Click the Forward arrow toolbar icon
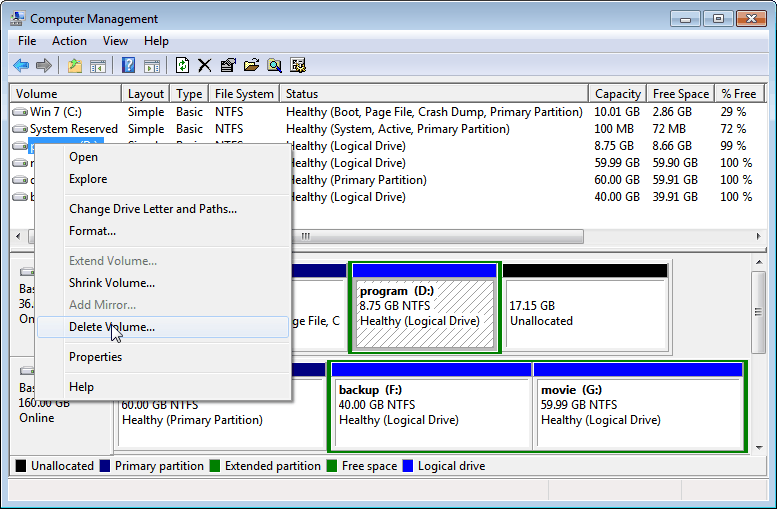 tap(44, 65)
